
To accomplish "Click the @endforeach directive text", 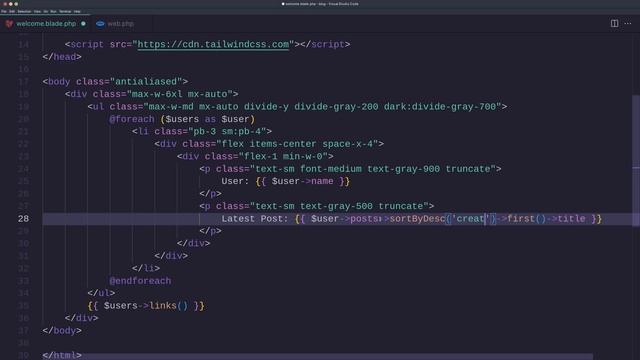I will click(x=140, y=281).
